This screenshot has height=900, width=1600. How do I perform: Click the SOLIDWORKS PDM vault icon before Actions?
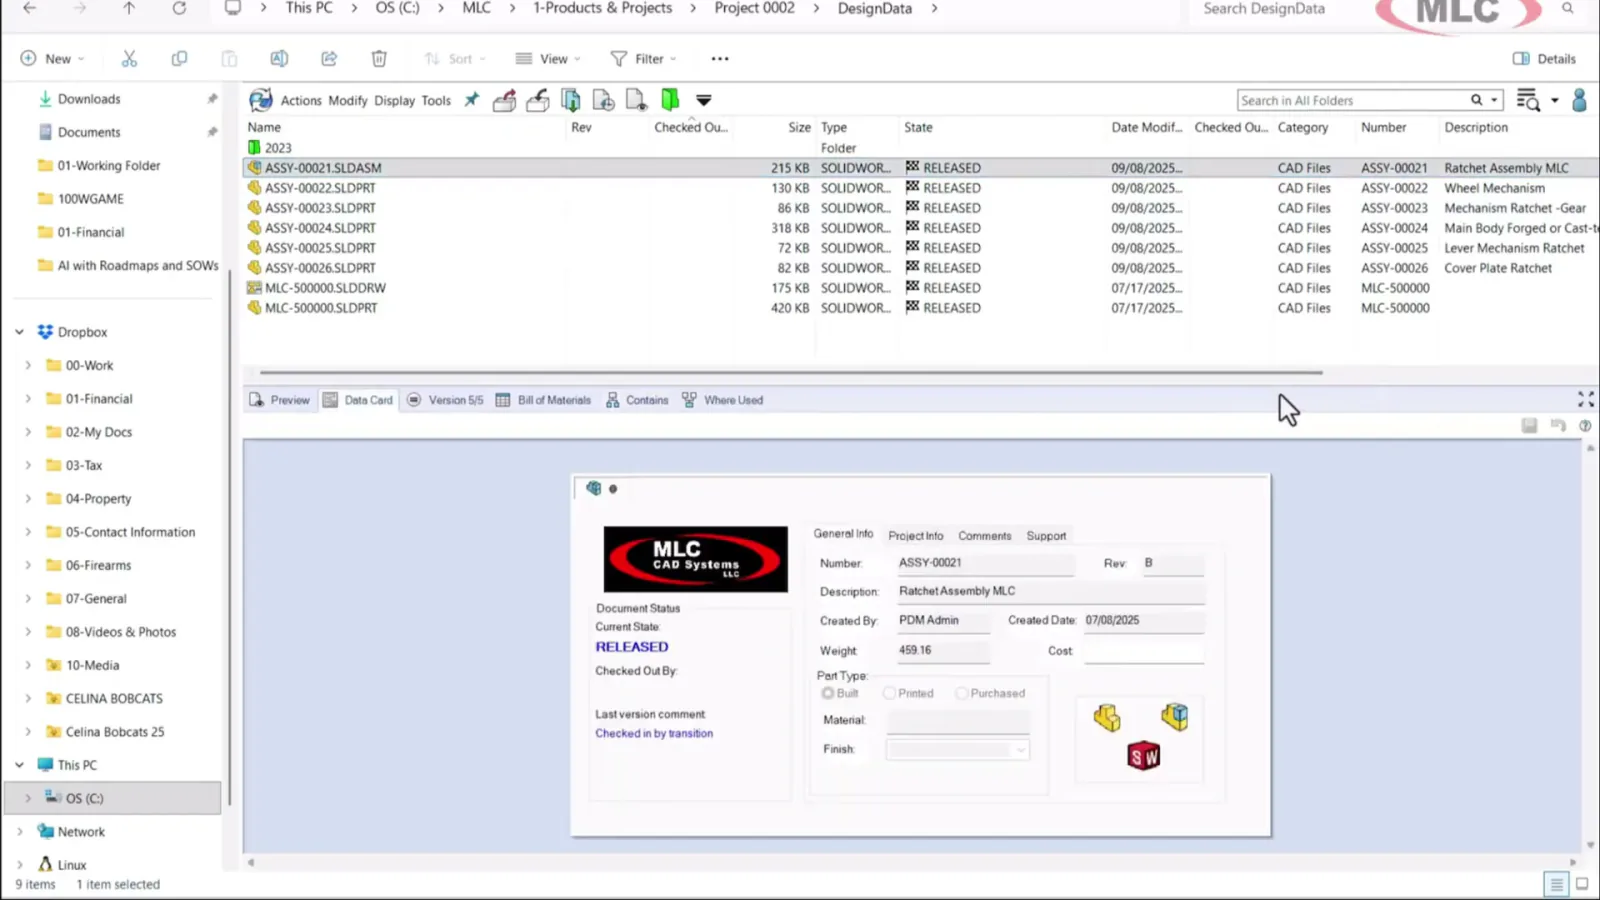[261, 100]
